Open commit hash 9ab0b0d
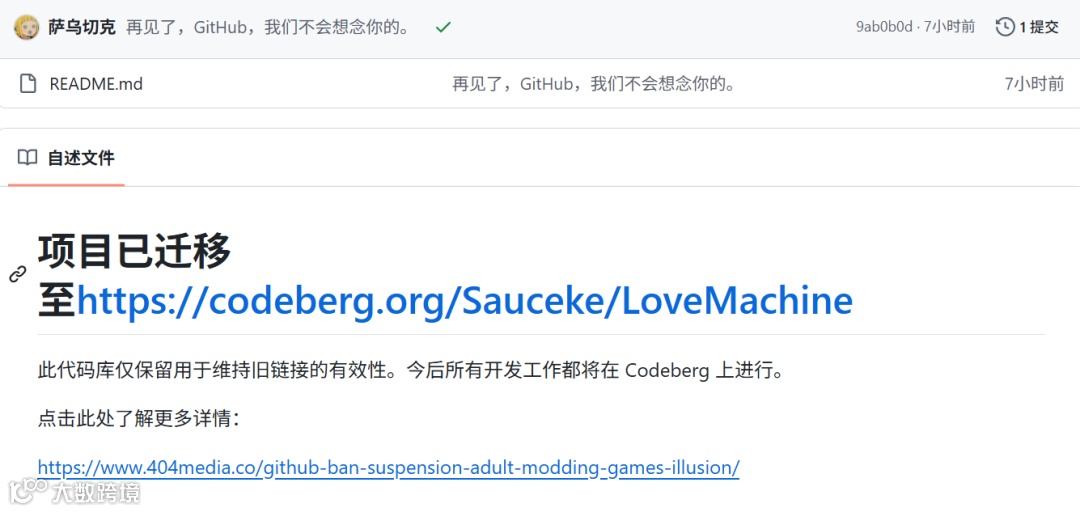This screenshot has width=1080, height=512. pyautogui.click(x=884, y=28)
